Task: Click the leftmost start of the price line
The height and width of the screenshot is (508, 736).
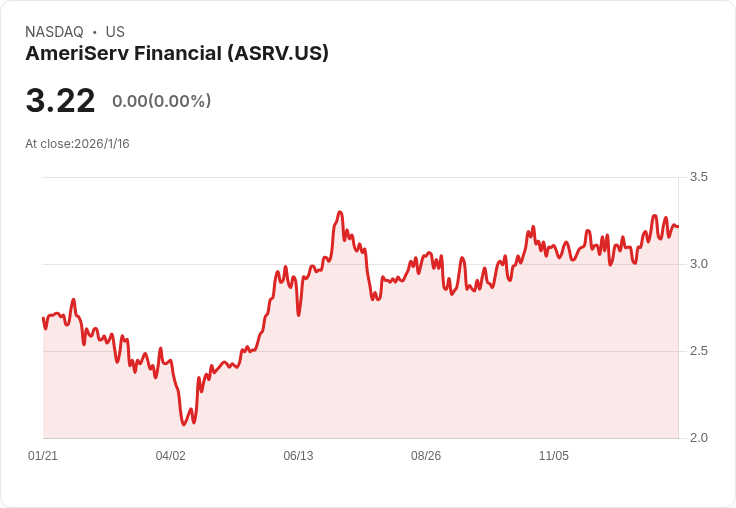Action: (43, 318)
